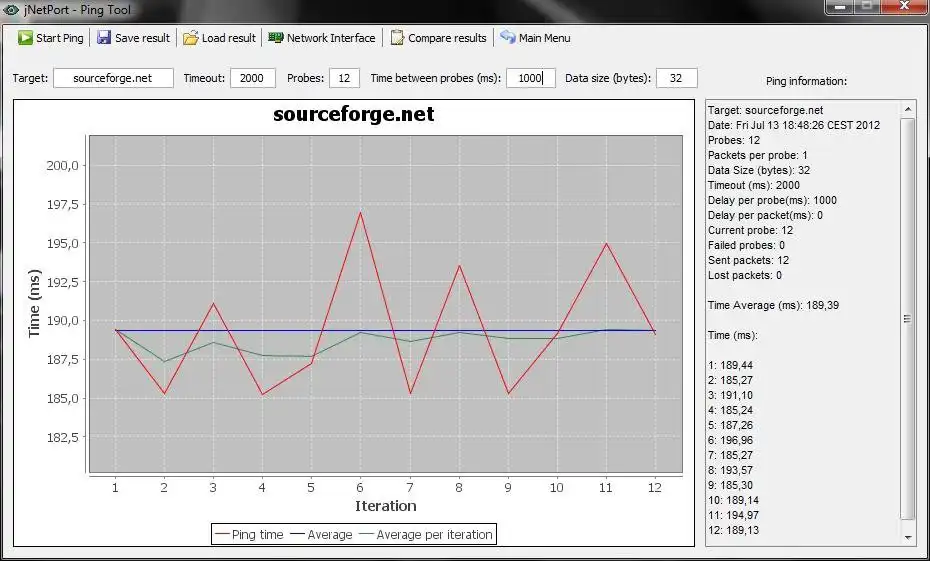Focus the Data size field showing 32

[677, 78]
